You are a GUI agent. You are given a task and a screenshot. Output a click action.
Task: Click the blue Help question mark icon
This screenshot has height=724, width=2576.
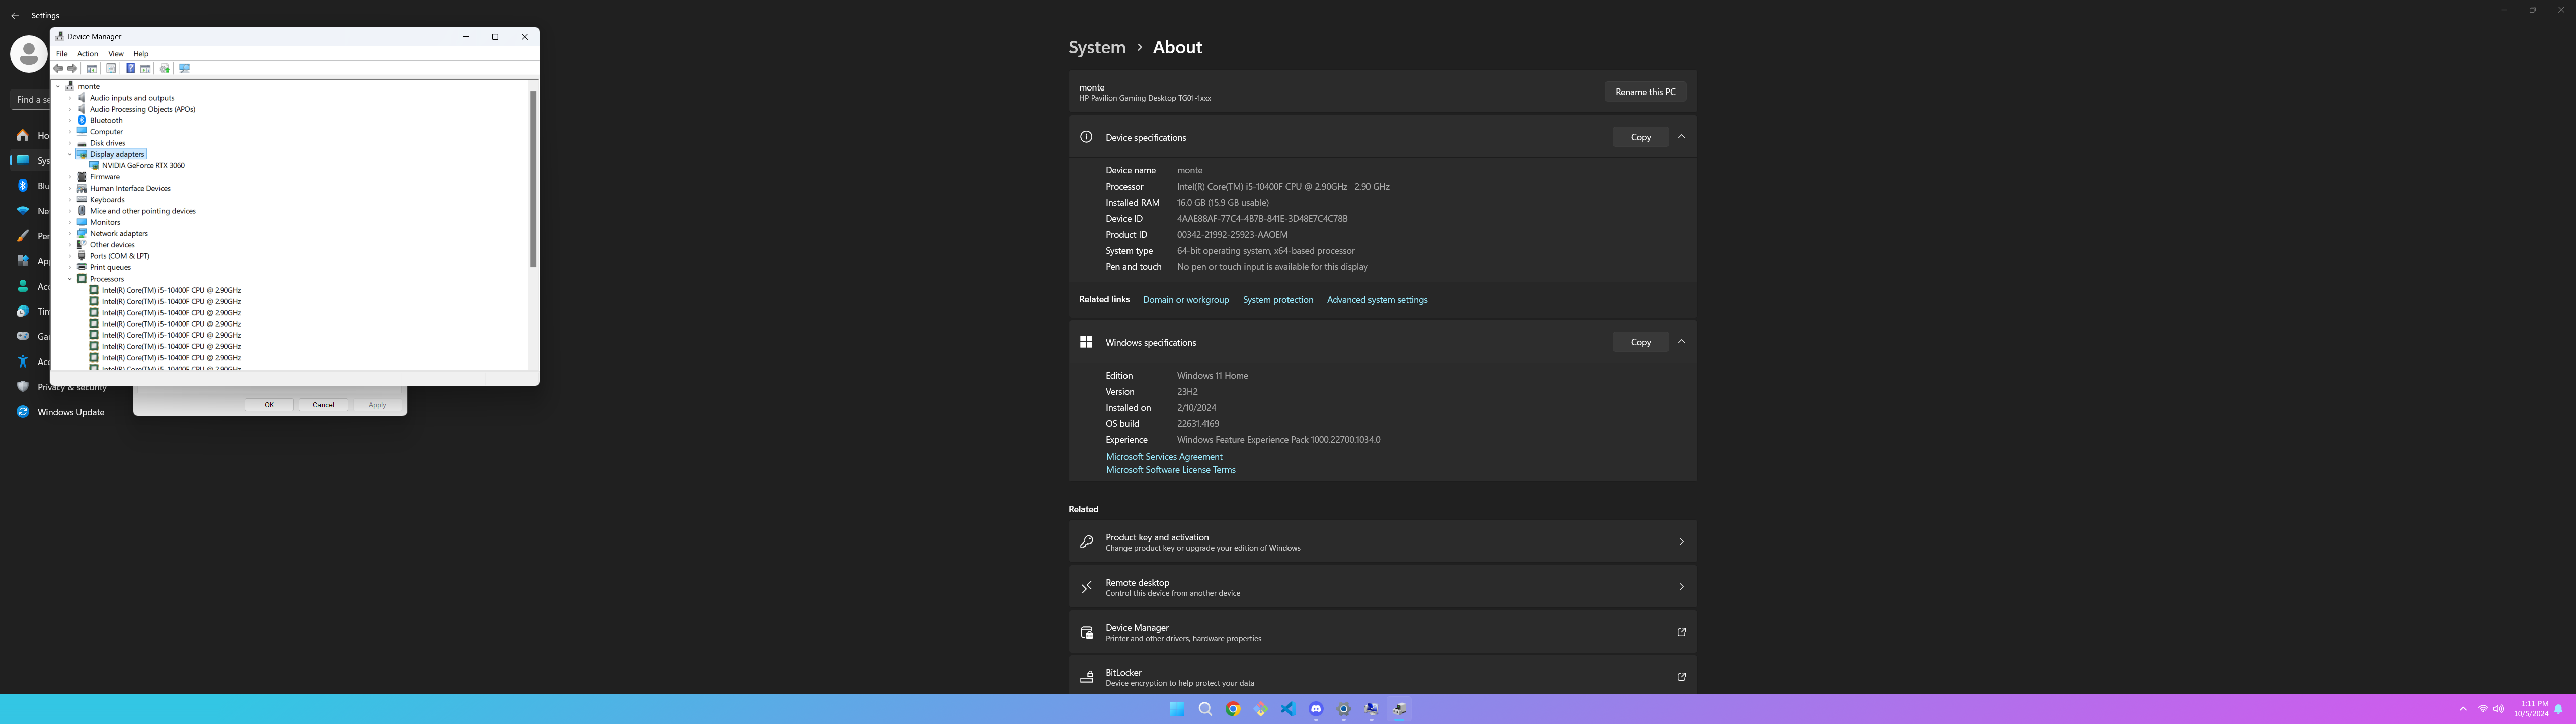(x=131, y=69)
